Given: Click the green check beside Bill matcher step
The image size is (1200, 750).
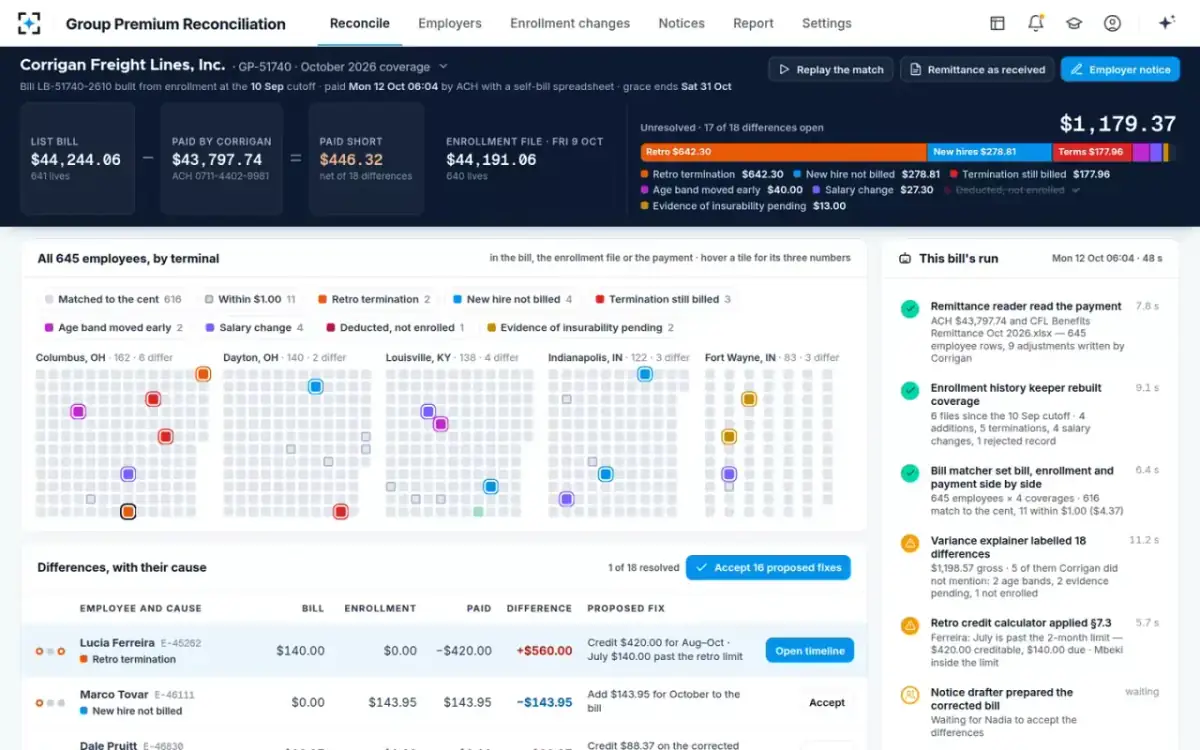Looking at the screenshot, I should tap(910, 473).
